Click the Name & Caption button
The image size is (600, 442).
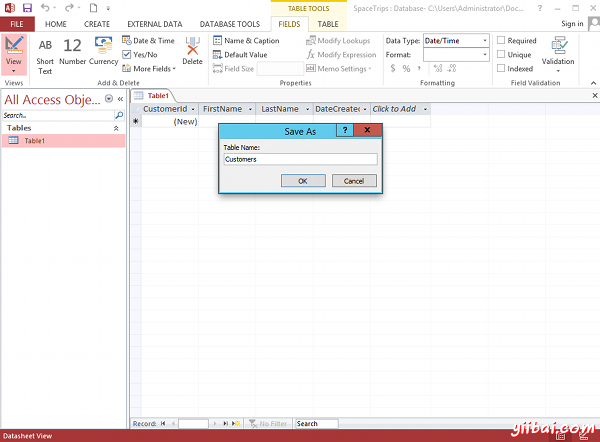pyautogui.click(x=246, y=41)
